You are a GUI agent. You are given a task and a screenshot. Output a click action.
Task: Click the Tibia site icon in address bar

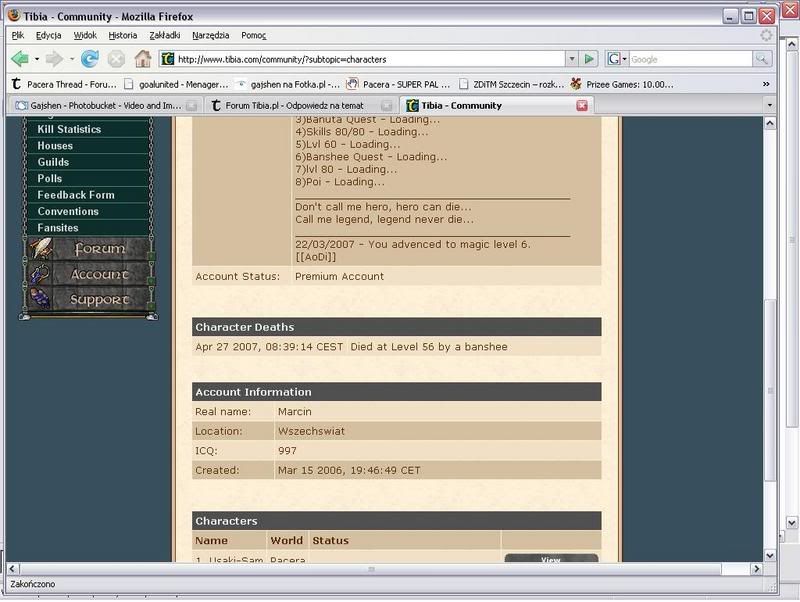pyautogui.click(x=167, y=59)
